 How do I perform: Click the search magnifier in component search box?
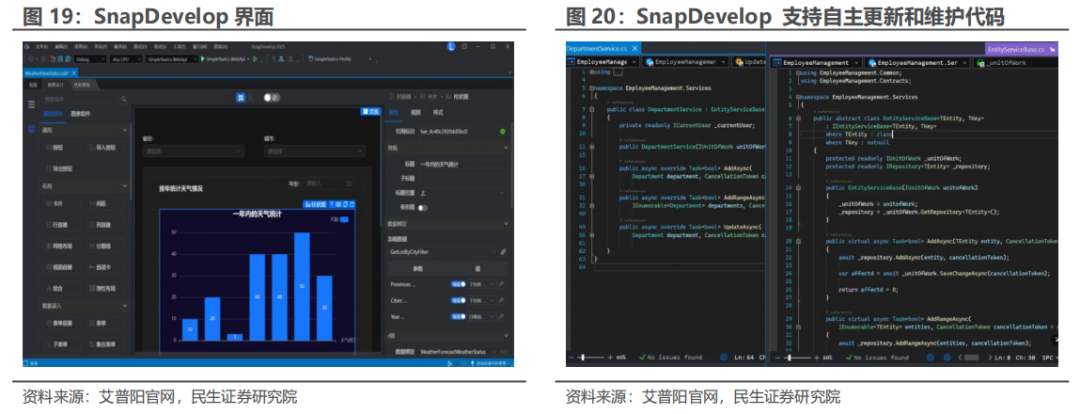124,99
